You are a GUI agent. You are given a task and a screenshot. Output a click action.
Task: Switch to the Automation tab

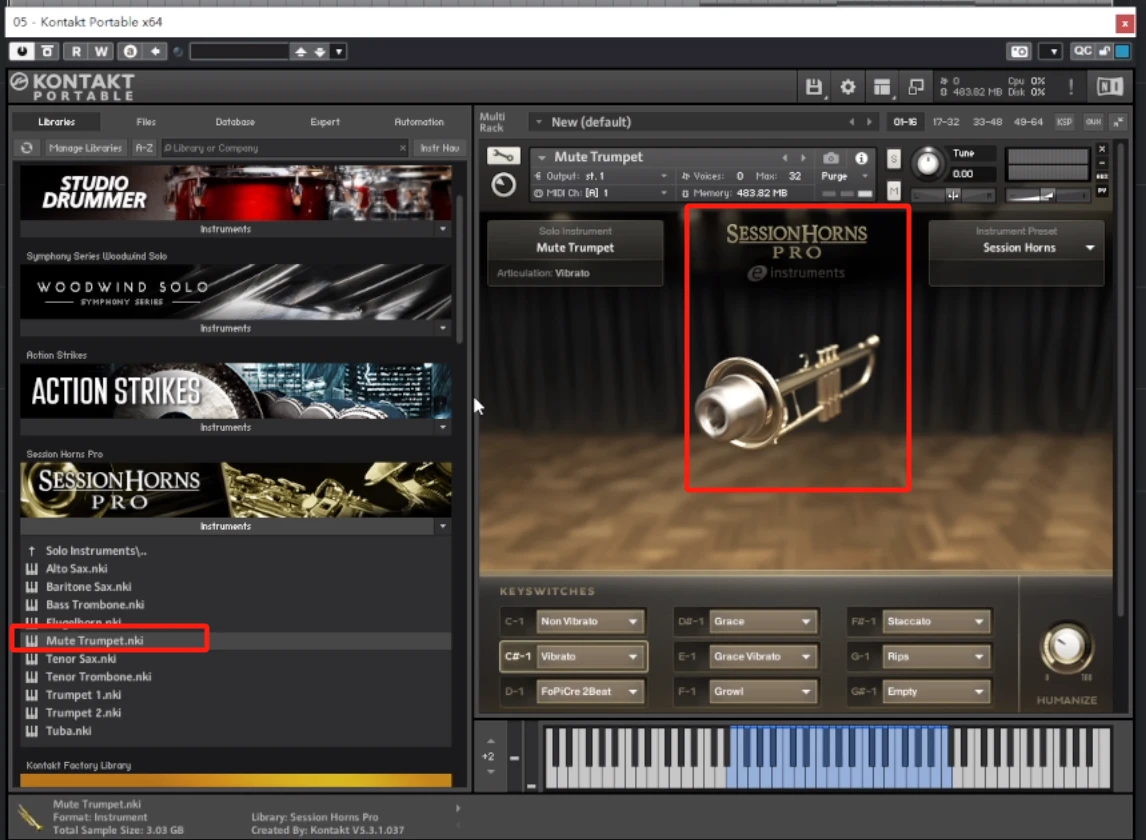click(419, 122)
